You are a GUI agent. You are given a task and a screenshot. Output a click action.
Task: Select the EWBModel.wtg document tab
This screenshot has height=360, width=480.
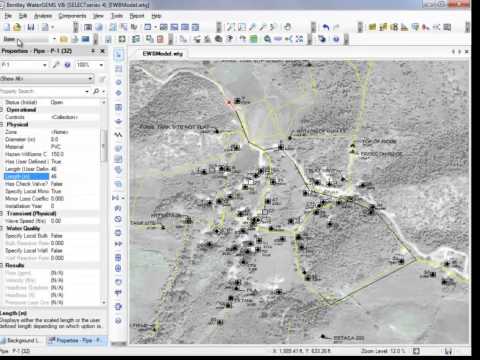point(162,54)
